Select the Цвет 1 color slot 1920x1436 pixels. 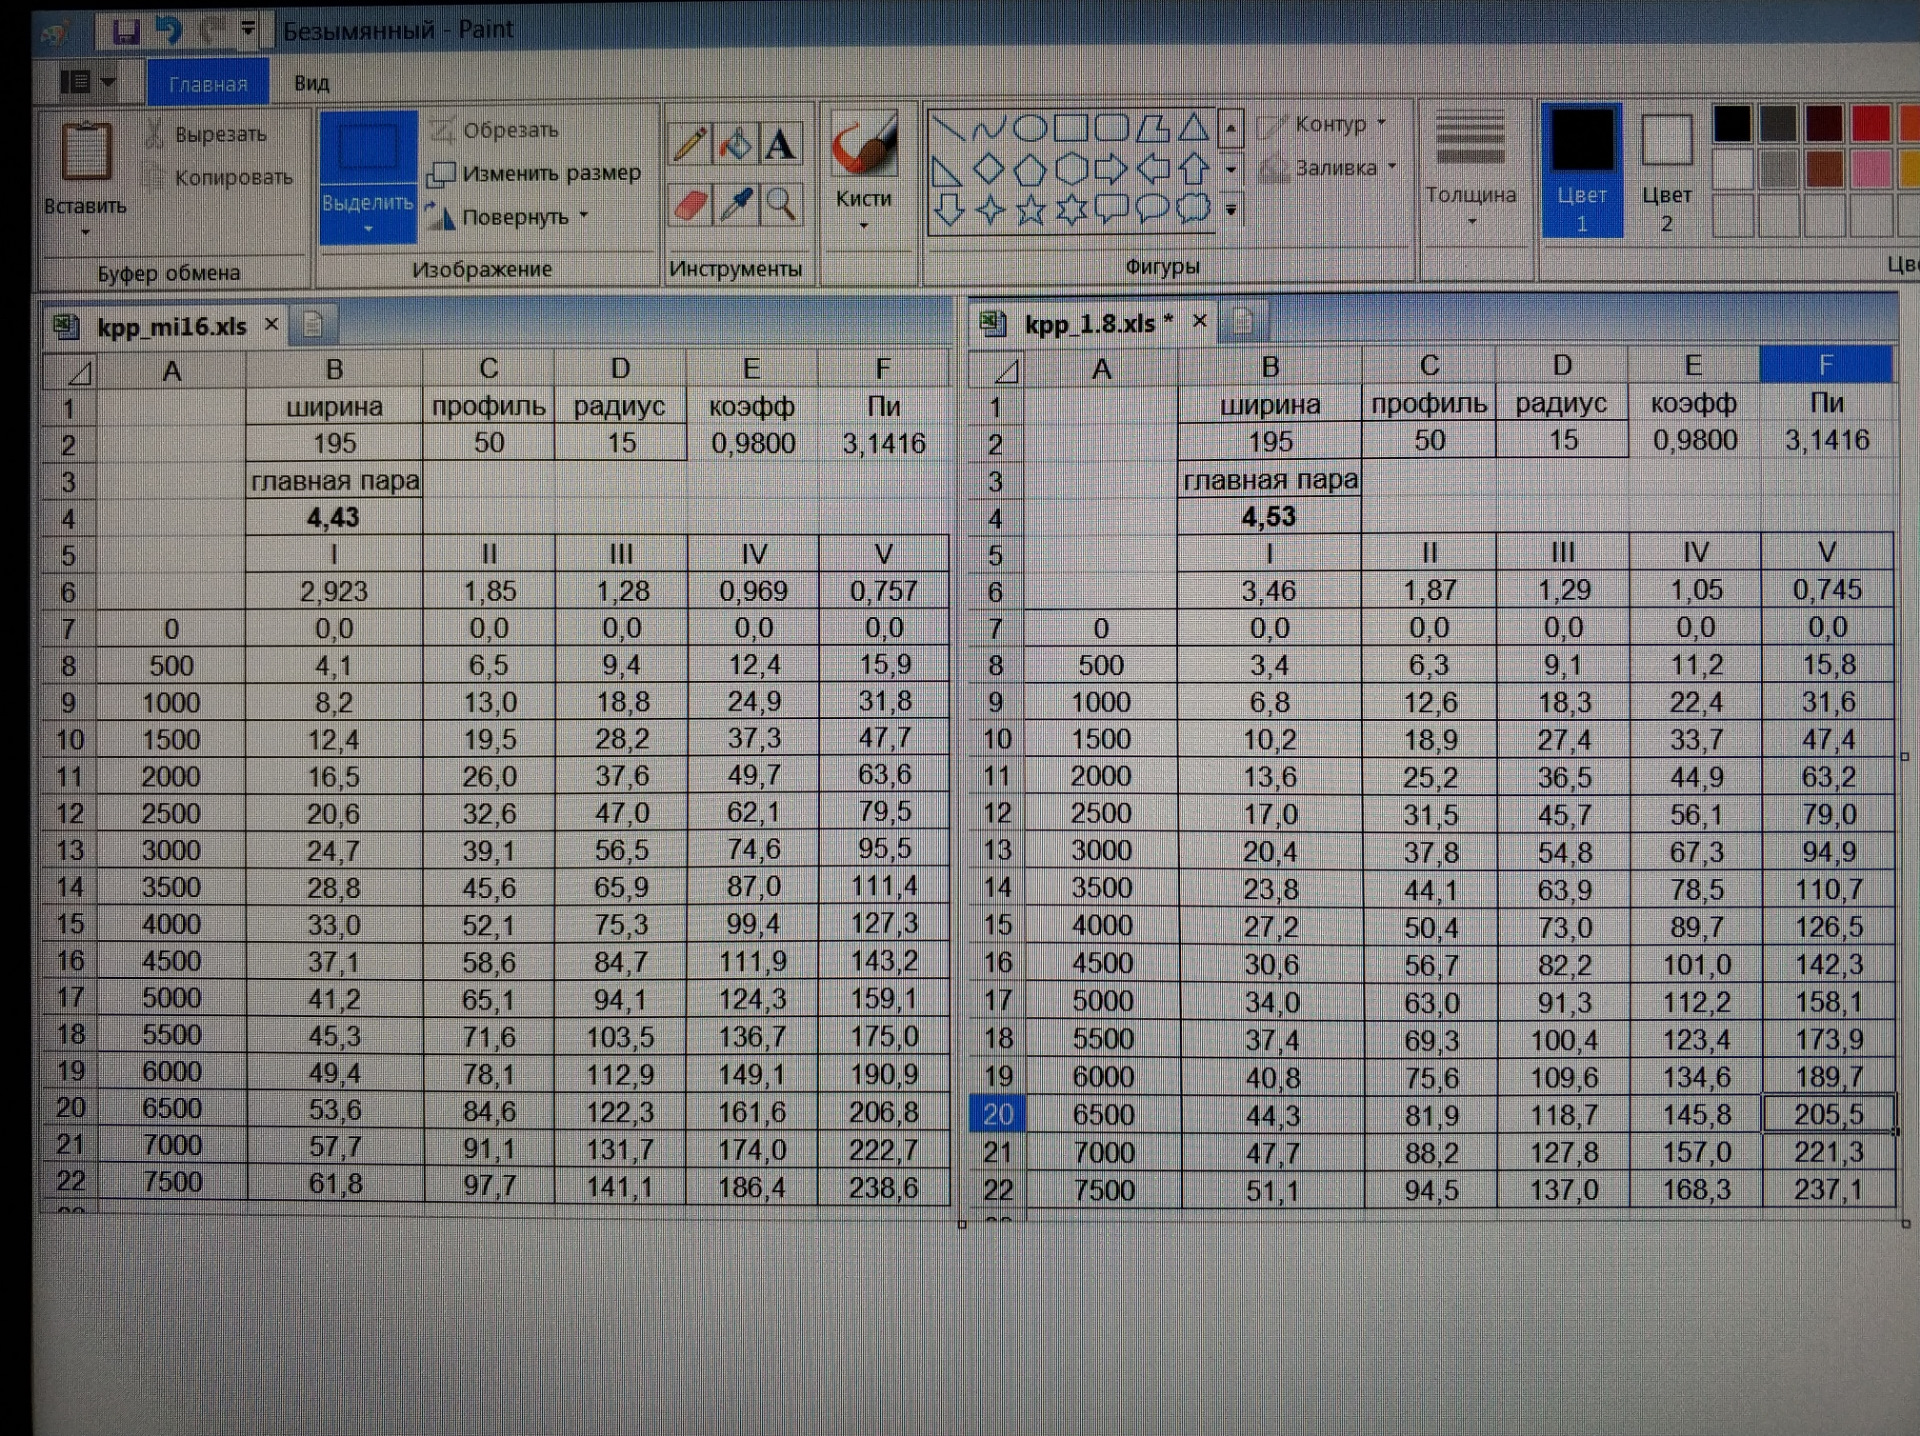1581,170
